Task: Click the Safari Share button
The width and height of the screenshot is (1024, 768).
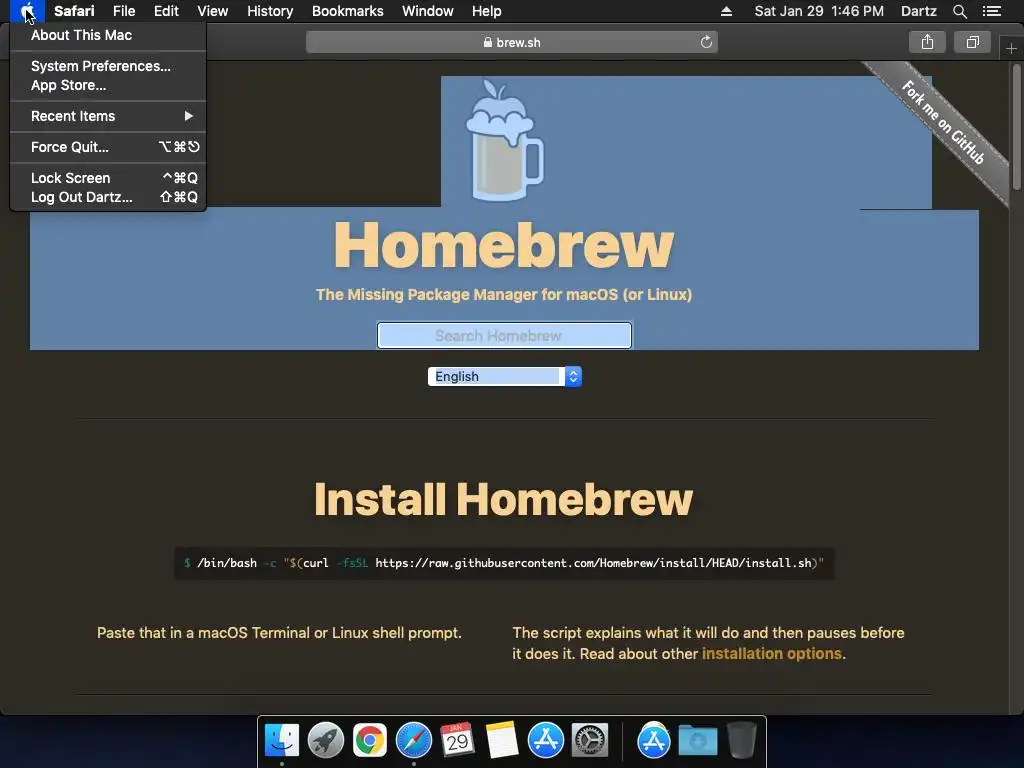Action: point(927,42)
